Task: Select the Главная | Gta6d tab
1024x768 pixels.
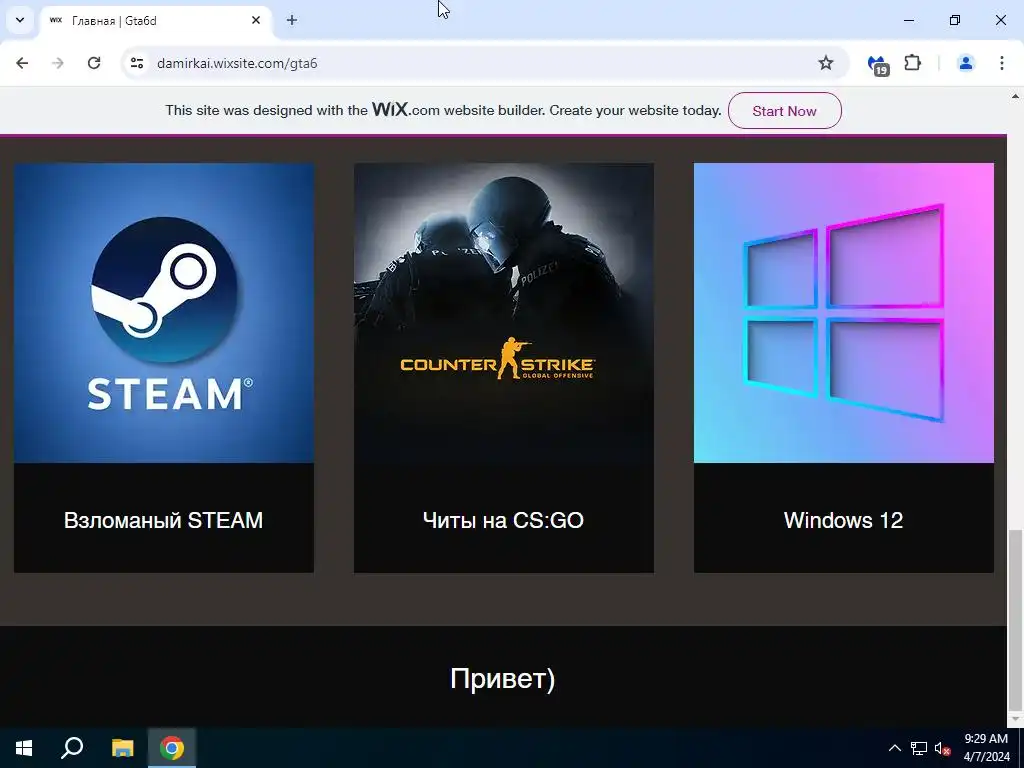Action: coord(155,20)
